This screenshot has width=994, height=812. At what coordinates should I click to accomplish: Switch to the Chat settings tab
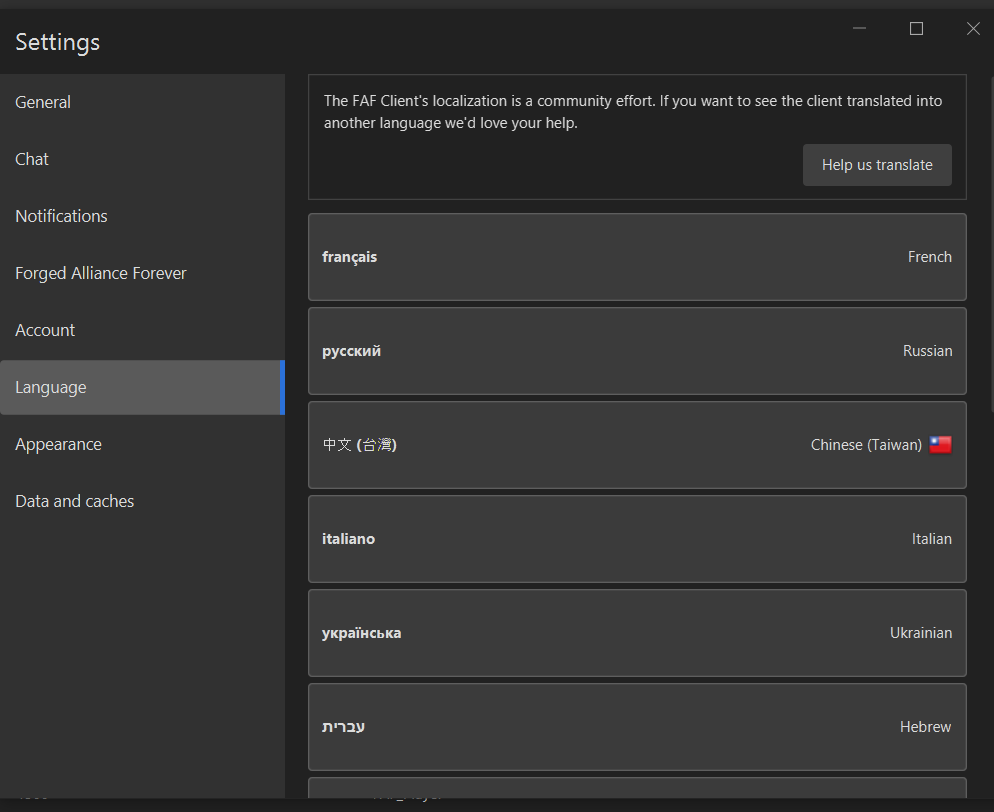(142, 159)
